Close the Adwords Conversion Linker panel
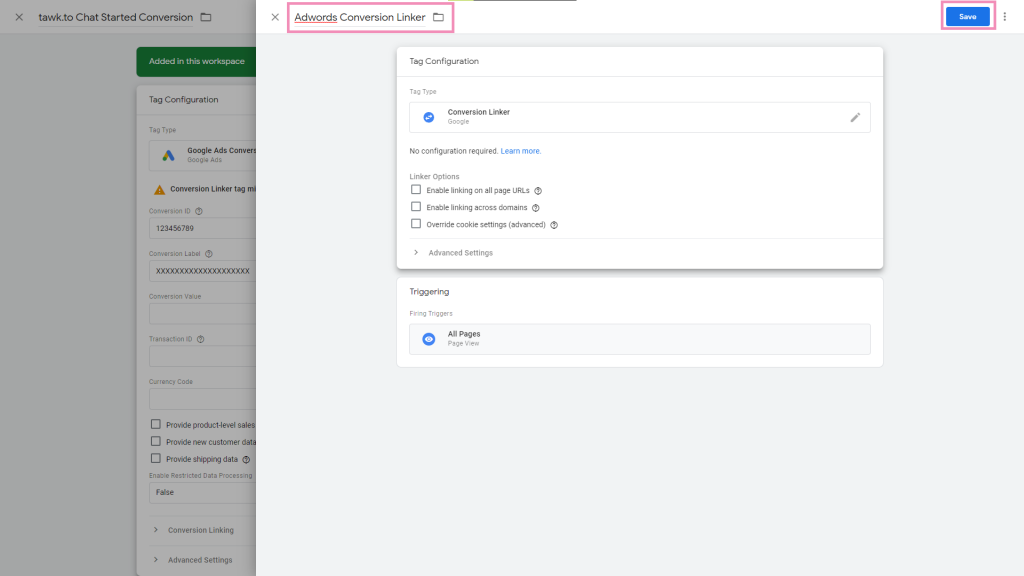Screen dimensions: 1024x576 [x=275, y=17]
